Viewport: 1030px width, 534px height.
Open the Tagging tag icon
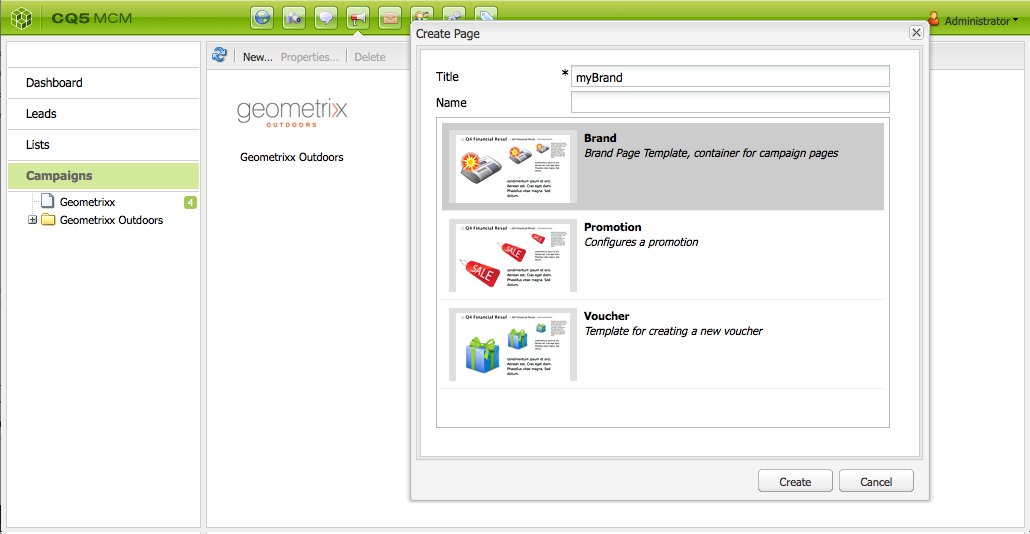[x=485, y=14]
